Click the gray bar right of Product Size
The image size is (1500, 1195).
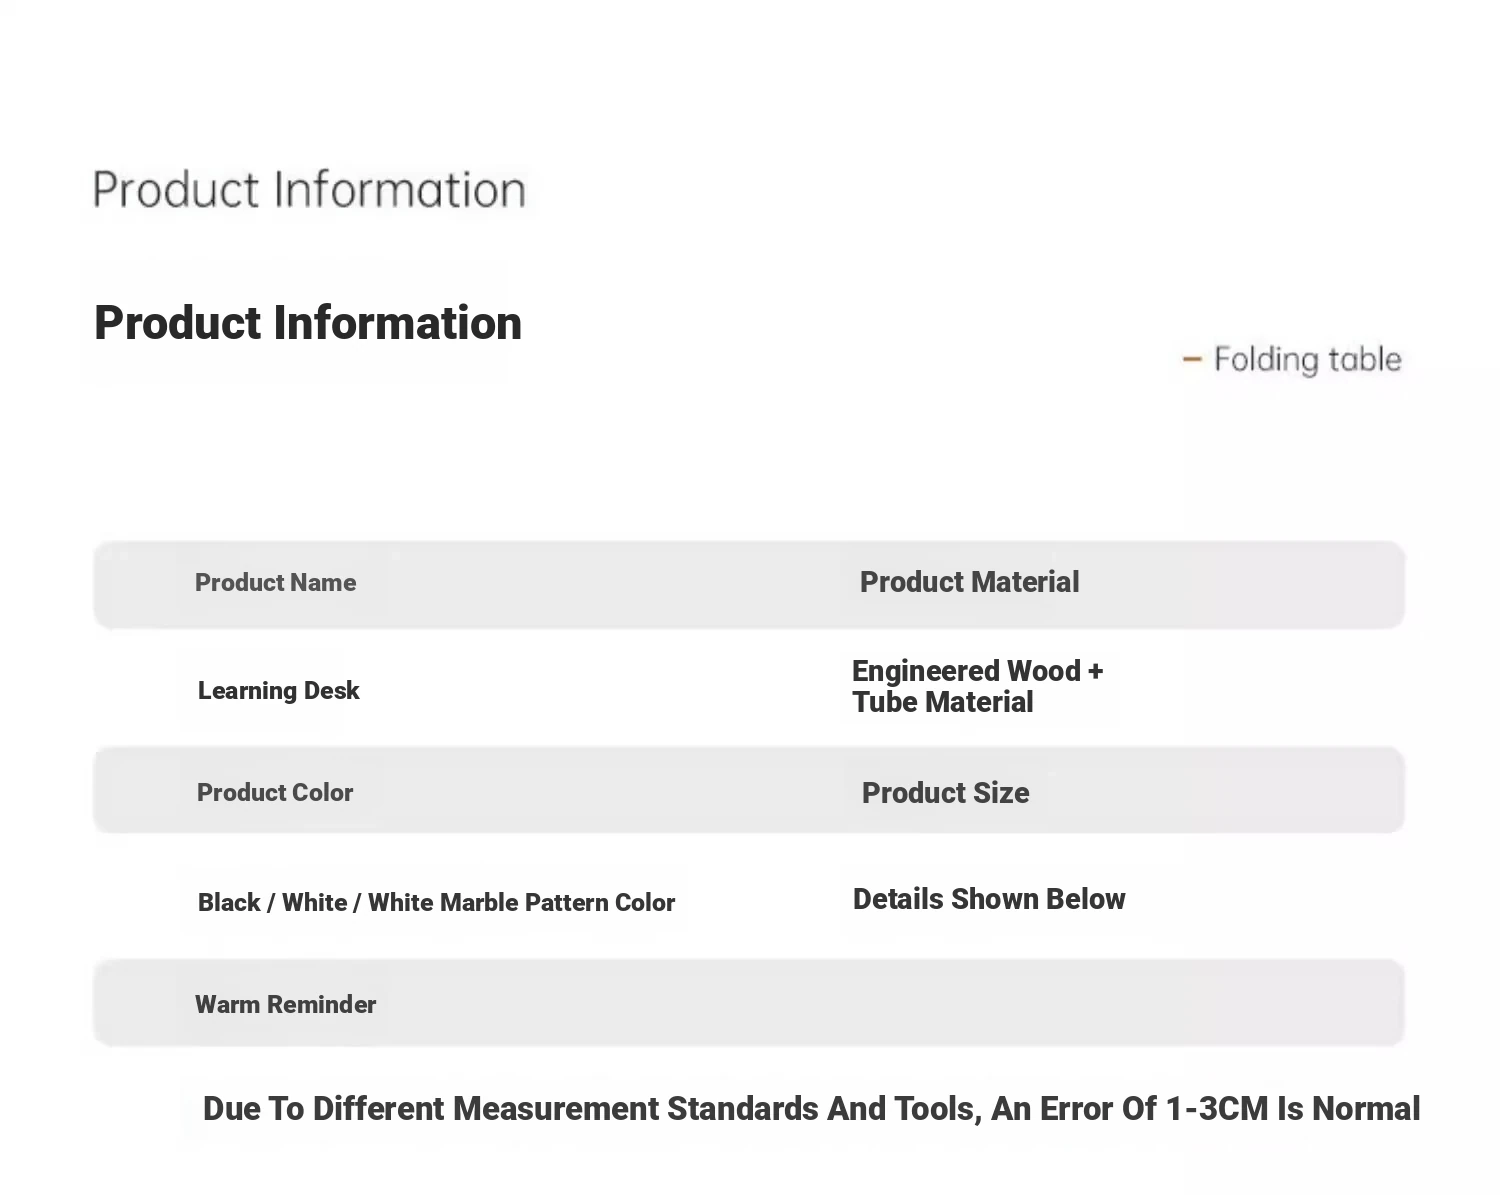[x=1215, y=790]
